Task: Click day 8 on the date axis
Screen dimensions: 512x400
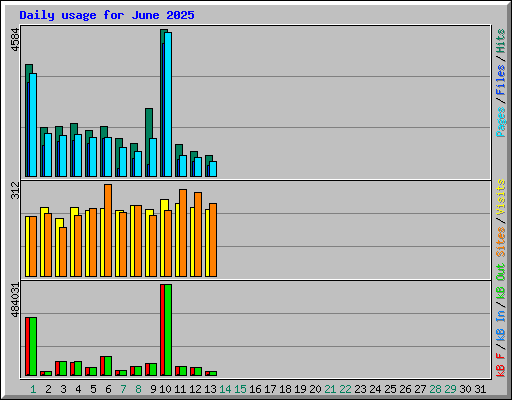Action: coord(138,389)
